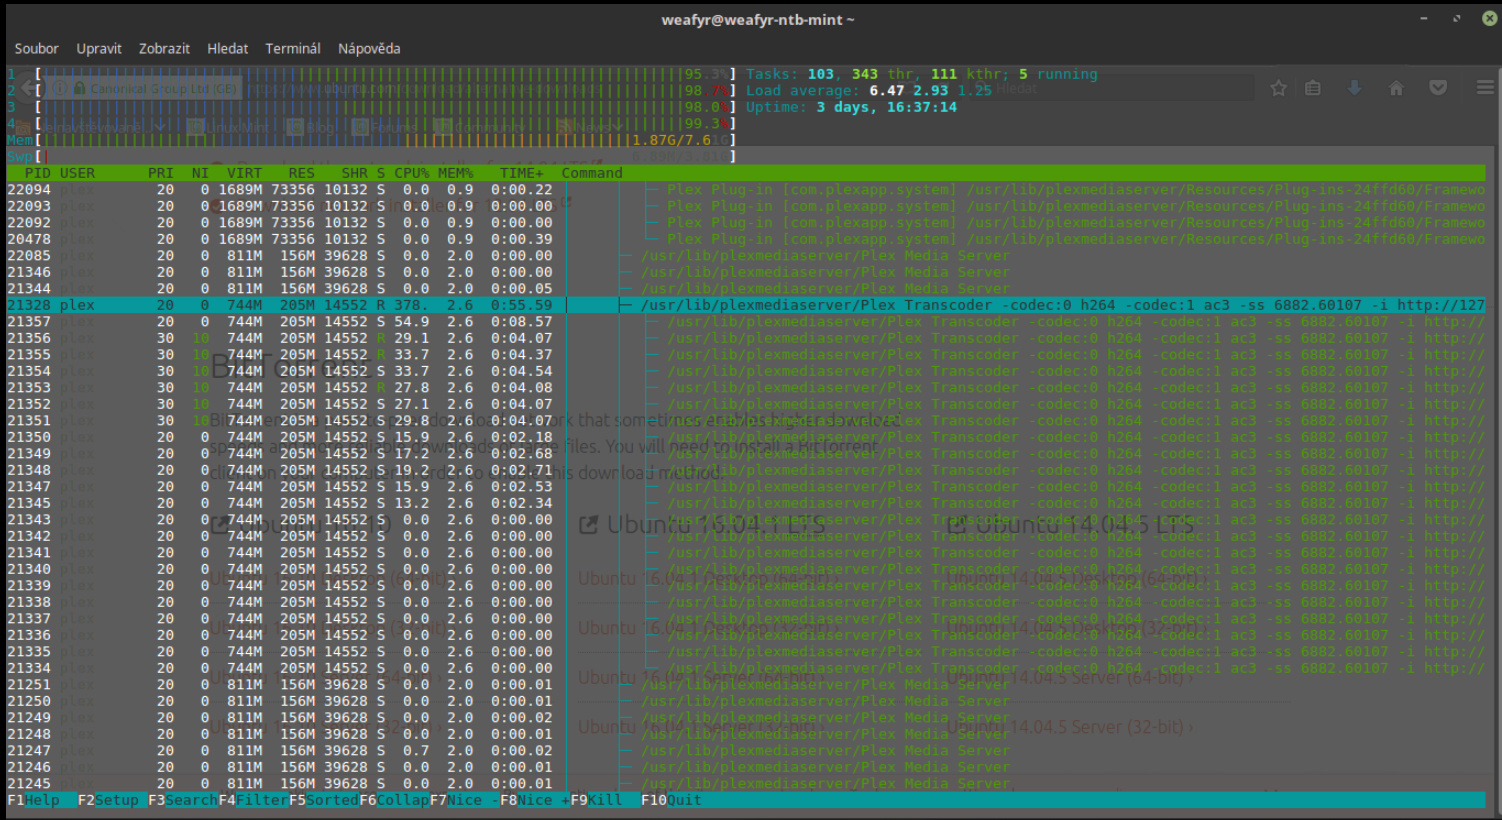Screen dimensions: 1502x820
Task: Open the Upravit menu
Action: click(99, 48)
